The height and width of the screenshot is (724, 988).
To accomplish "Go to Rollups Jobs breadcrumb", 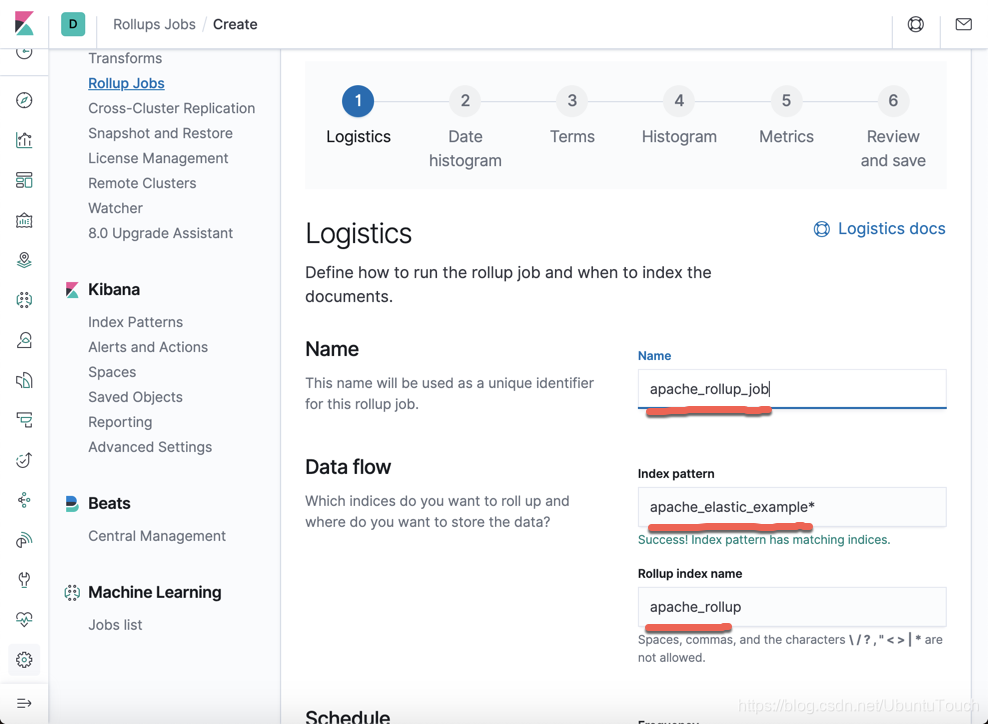I will pyautogui.click(x=154, y=24).
